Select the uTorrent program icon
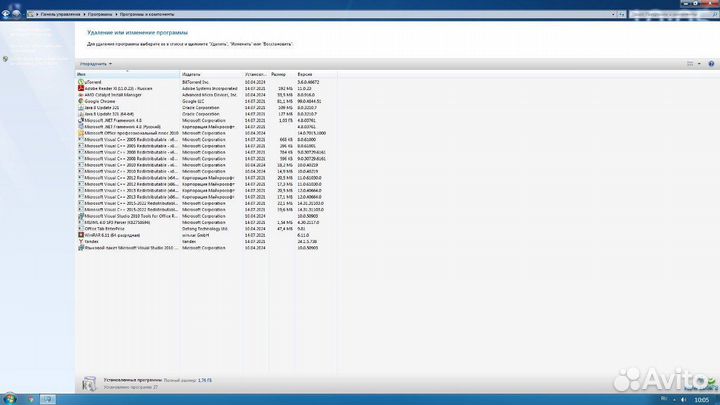This screenshot has height=405, width=720. 80,81
